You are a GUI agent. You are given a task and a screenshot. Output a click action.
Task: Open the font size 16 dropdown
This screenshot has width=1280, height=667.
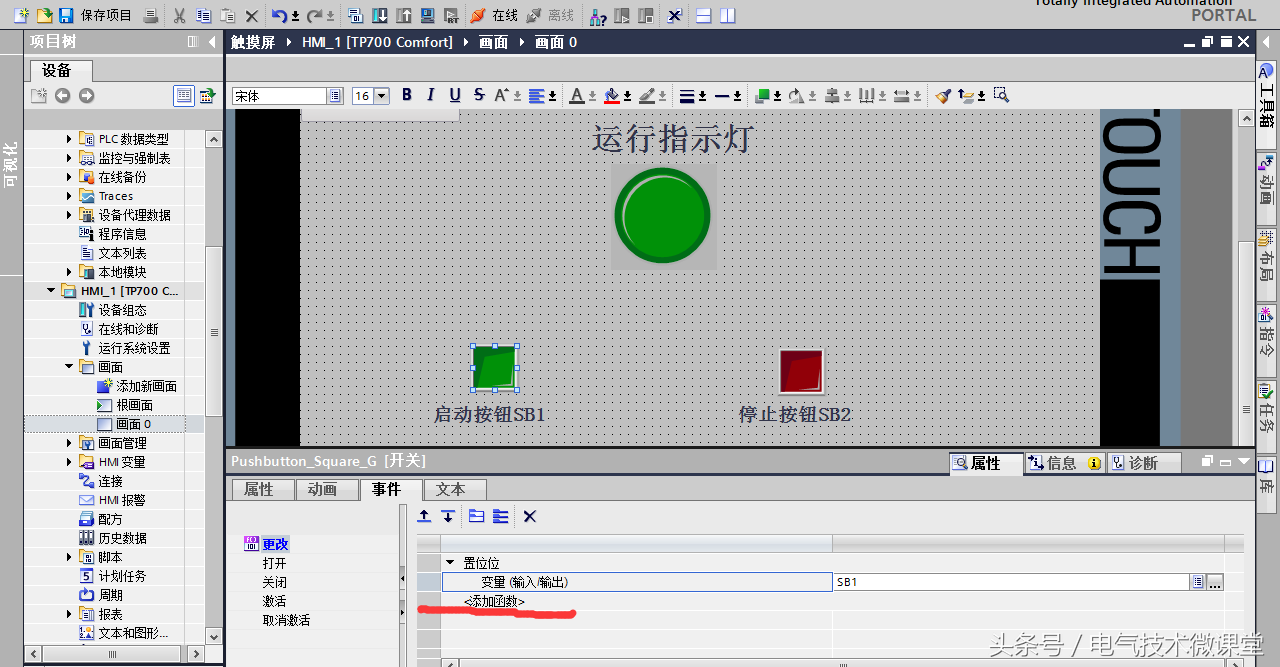[x=384, y=95]
